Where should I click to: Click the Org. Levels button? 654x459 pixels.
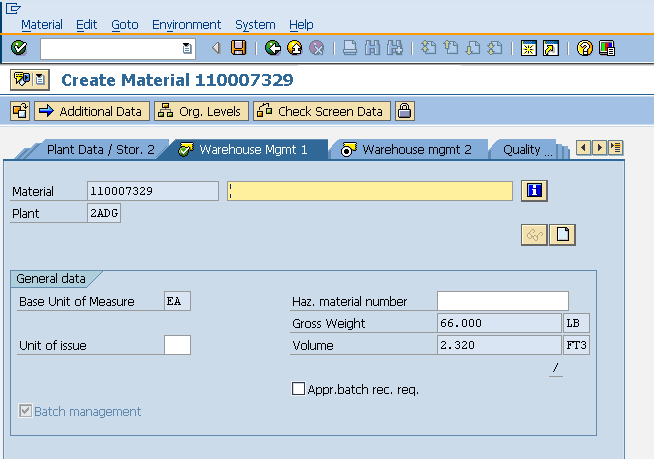click(x=201, y=111)
